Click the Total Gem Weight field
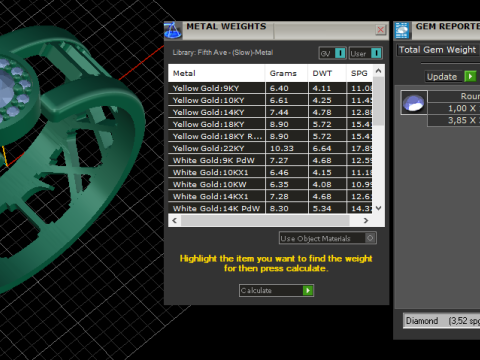The height and width of the screenshot is (360, 480). (438, 50)
